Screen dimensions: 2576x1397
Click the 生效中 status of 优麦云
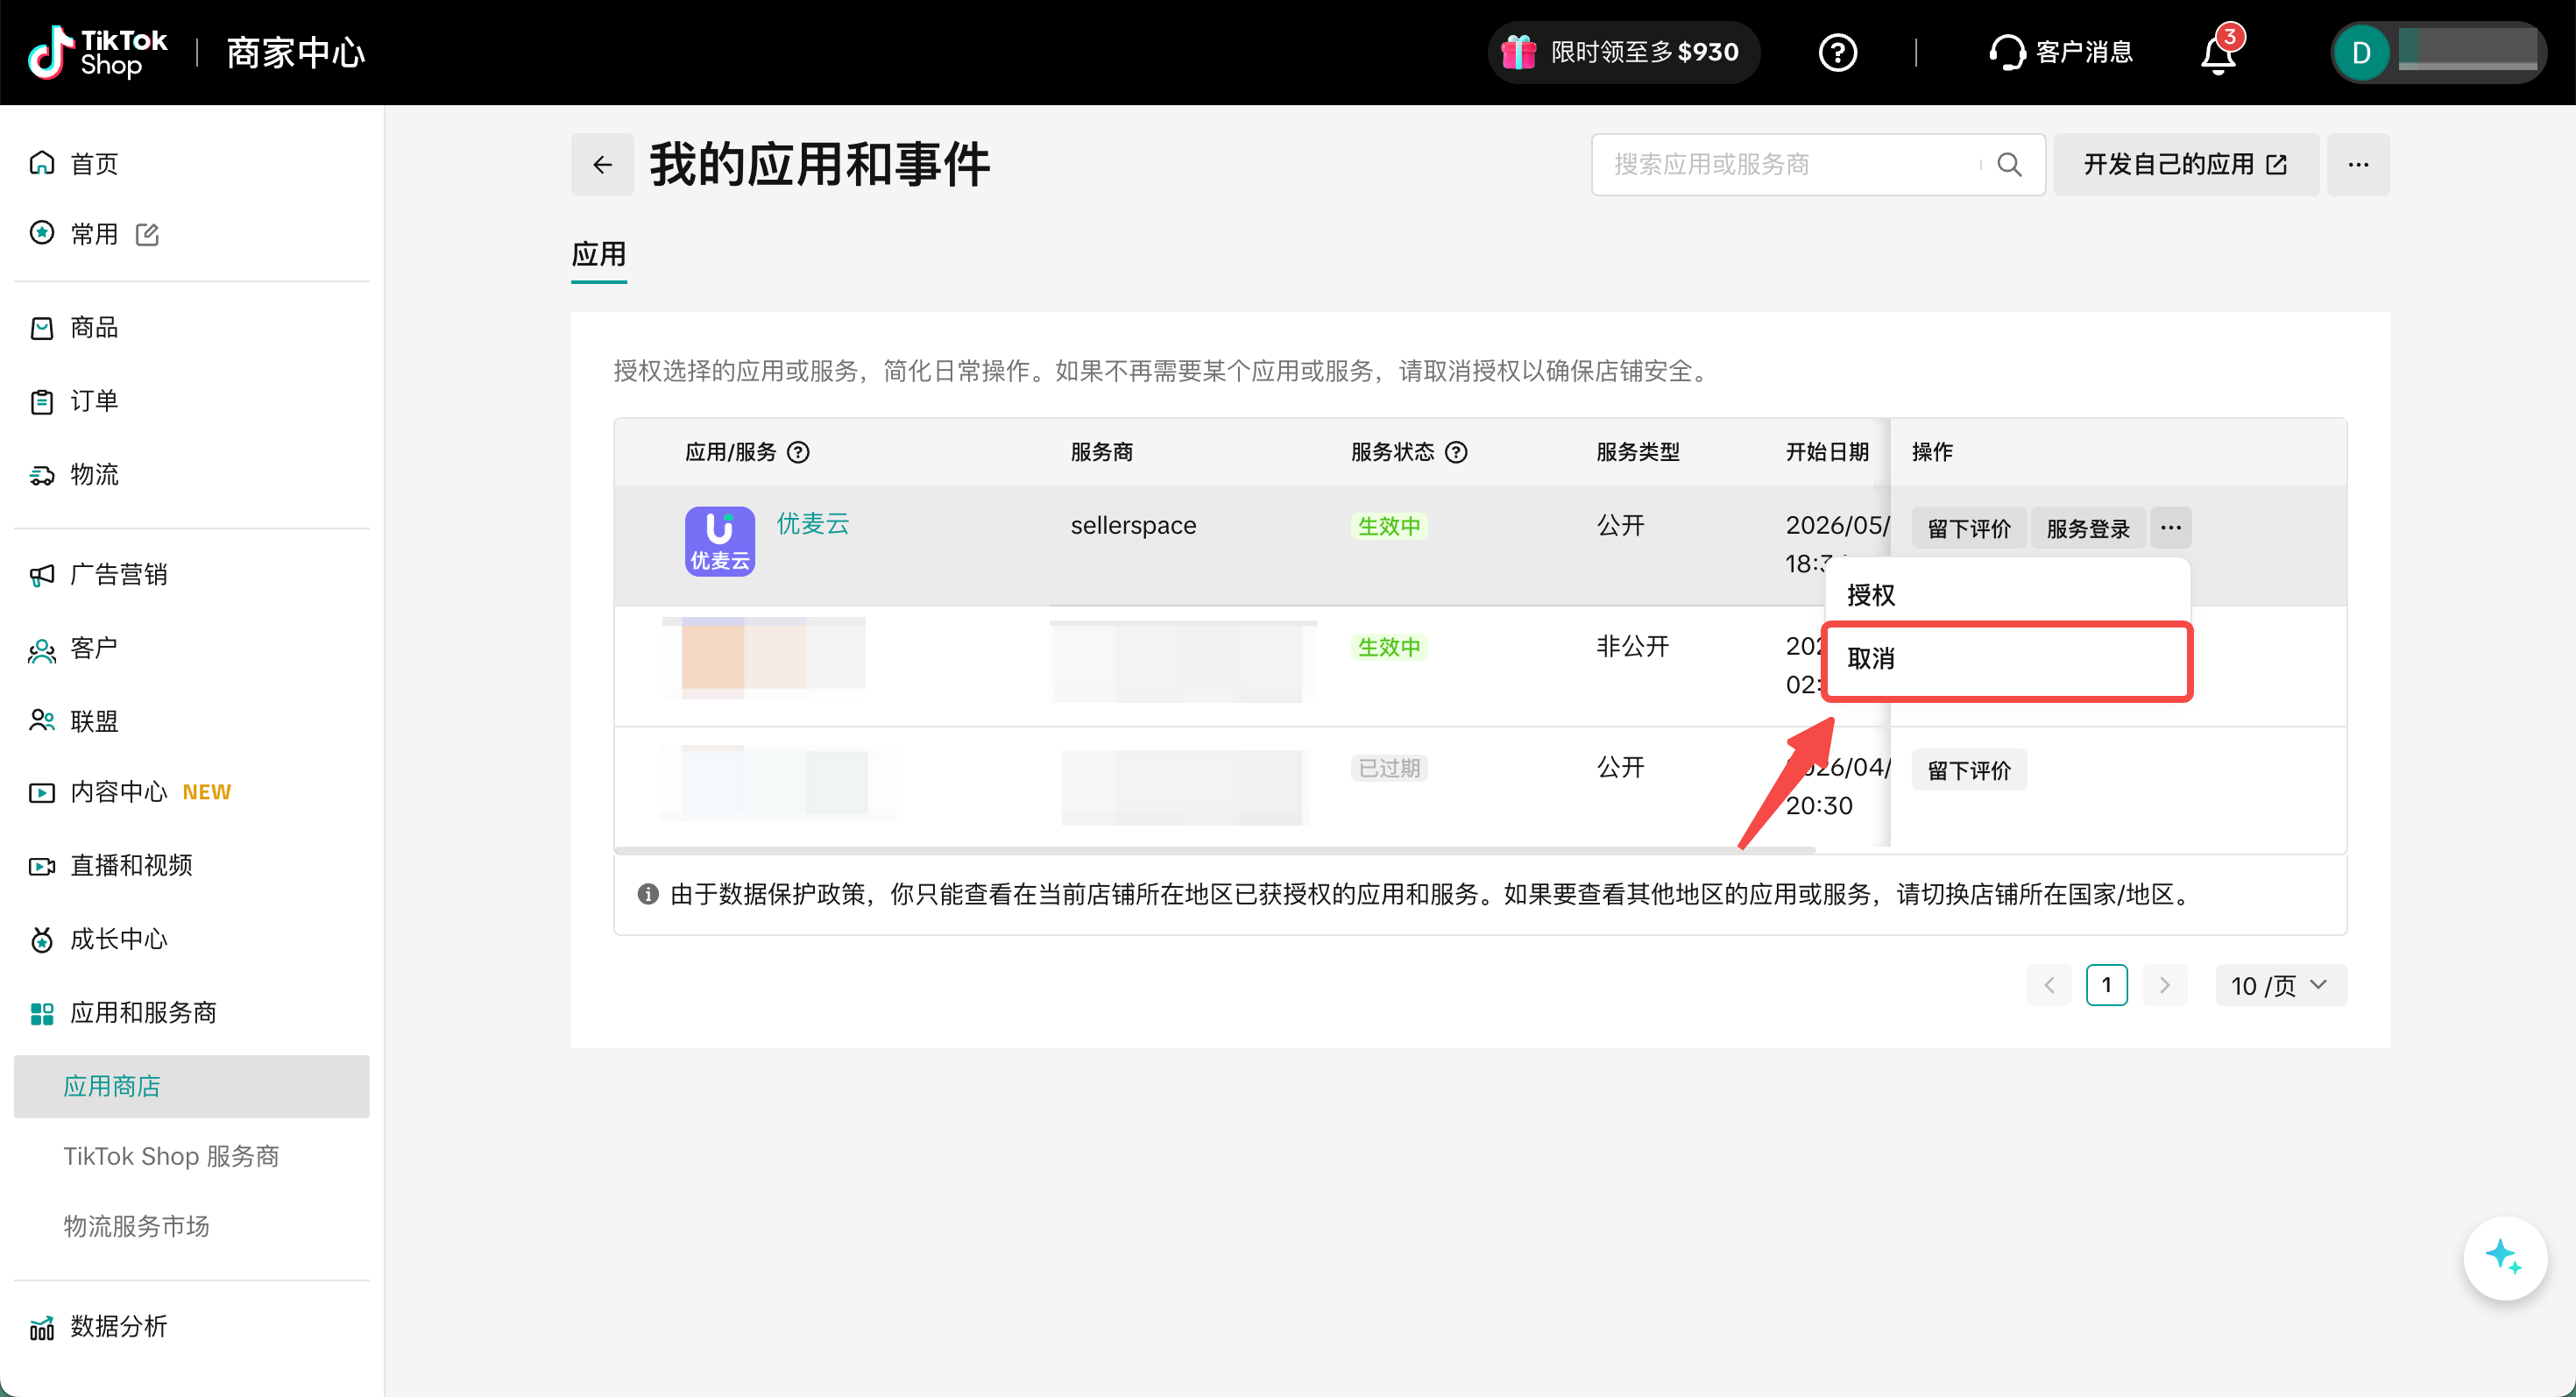point(1389,526)
